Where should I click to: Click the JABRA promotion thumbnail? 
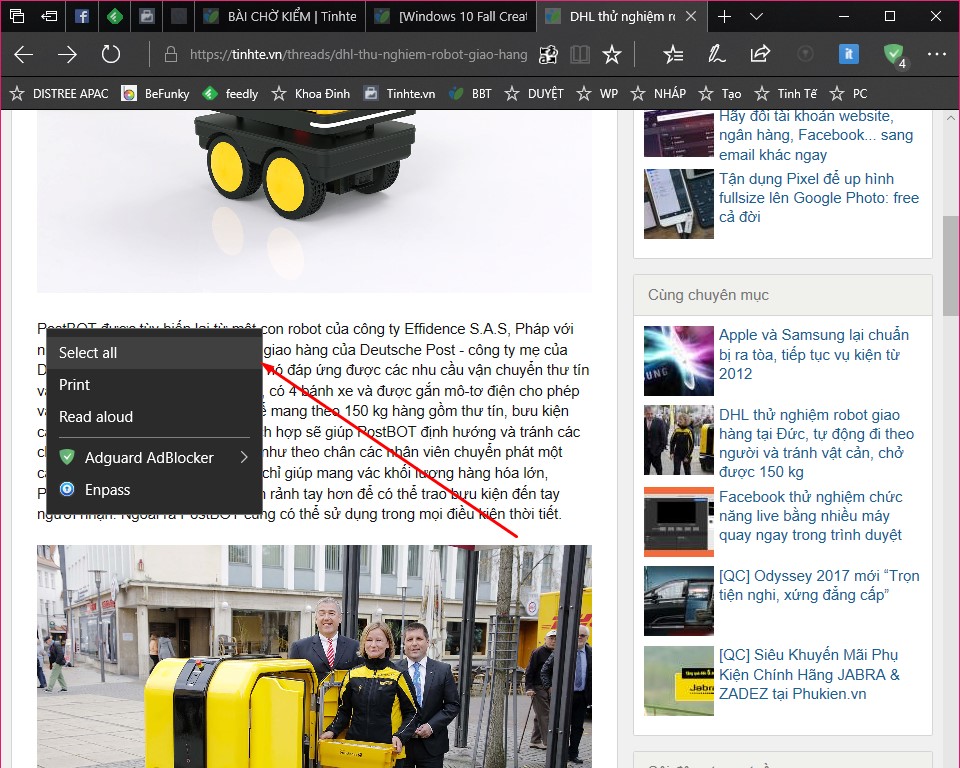pos(678,680)
